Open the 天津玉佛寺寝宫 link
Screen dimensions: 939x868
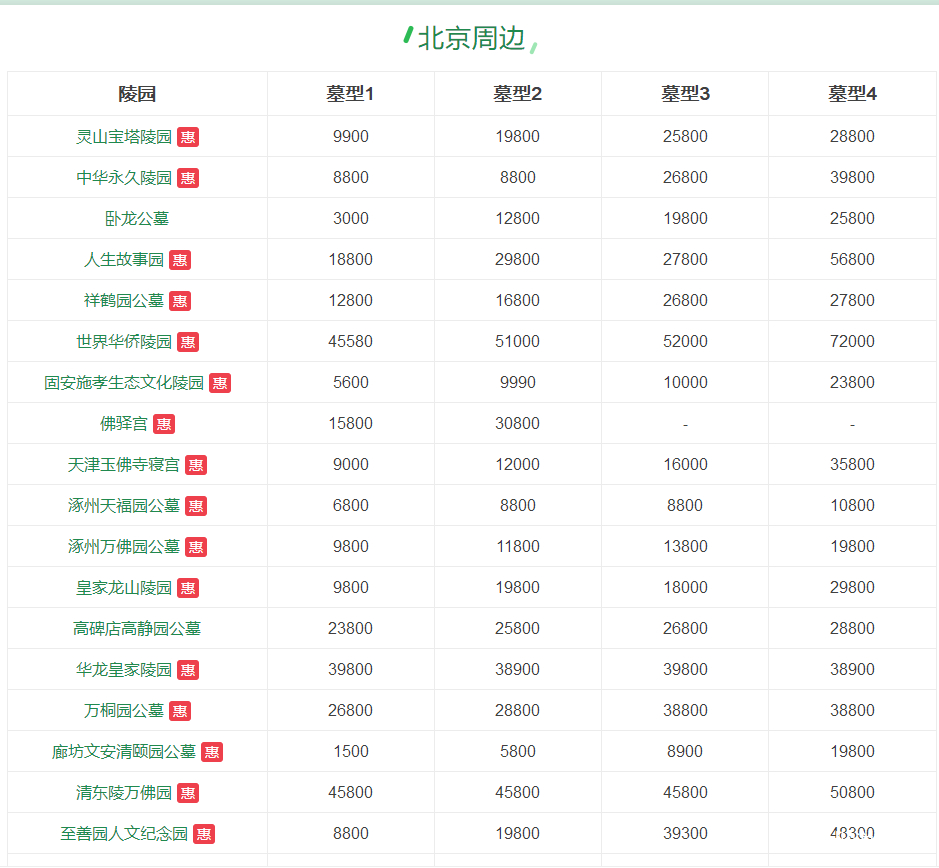(x=124, y=465)
